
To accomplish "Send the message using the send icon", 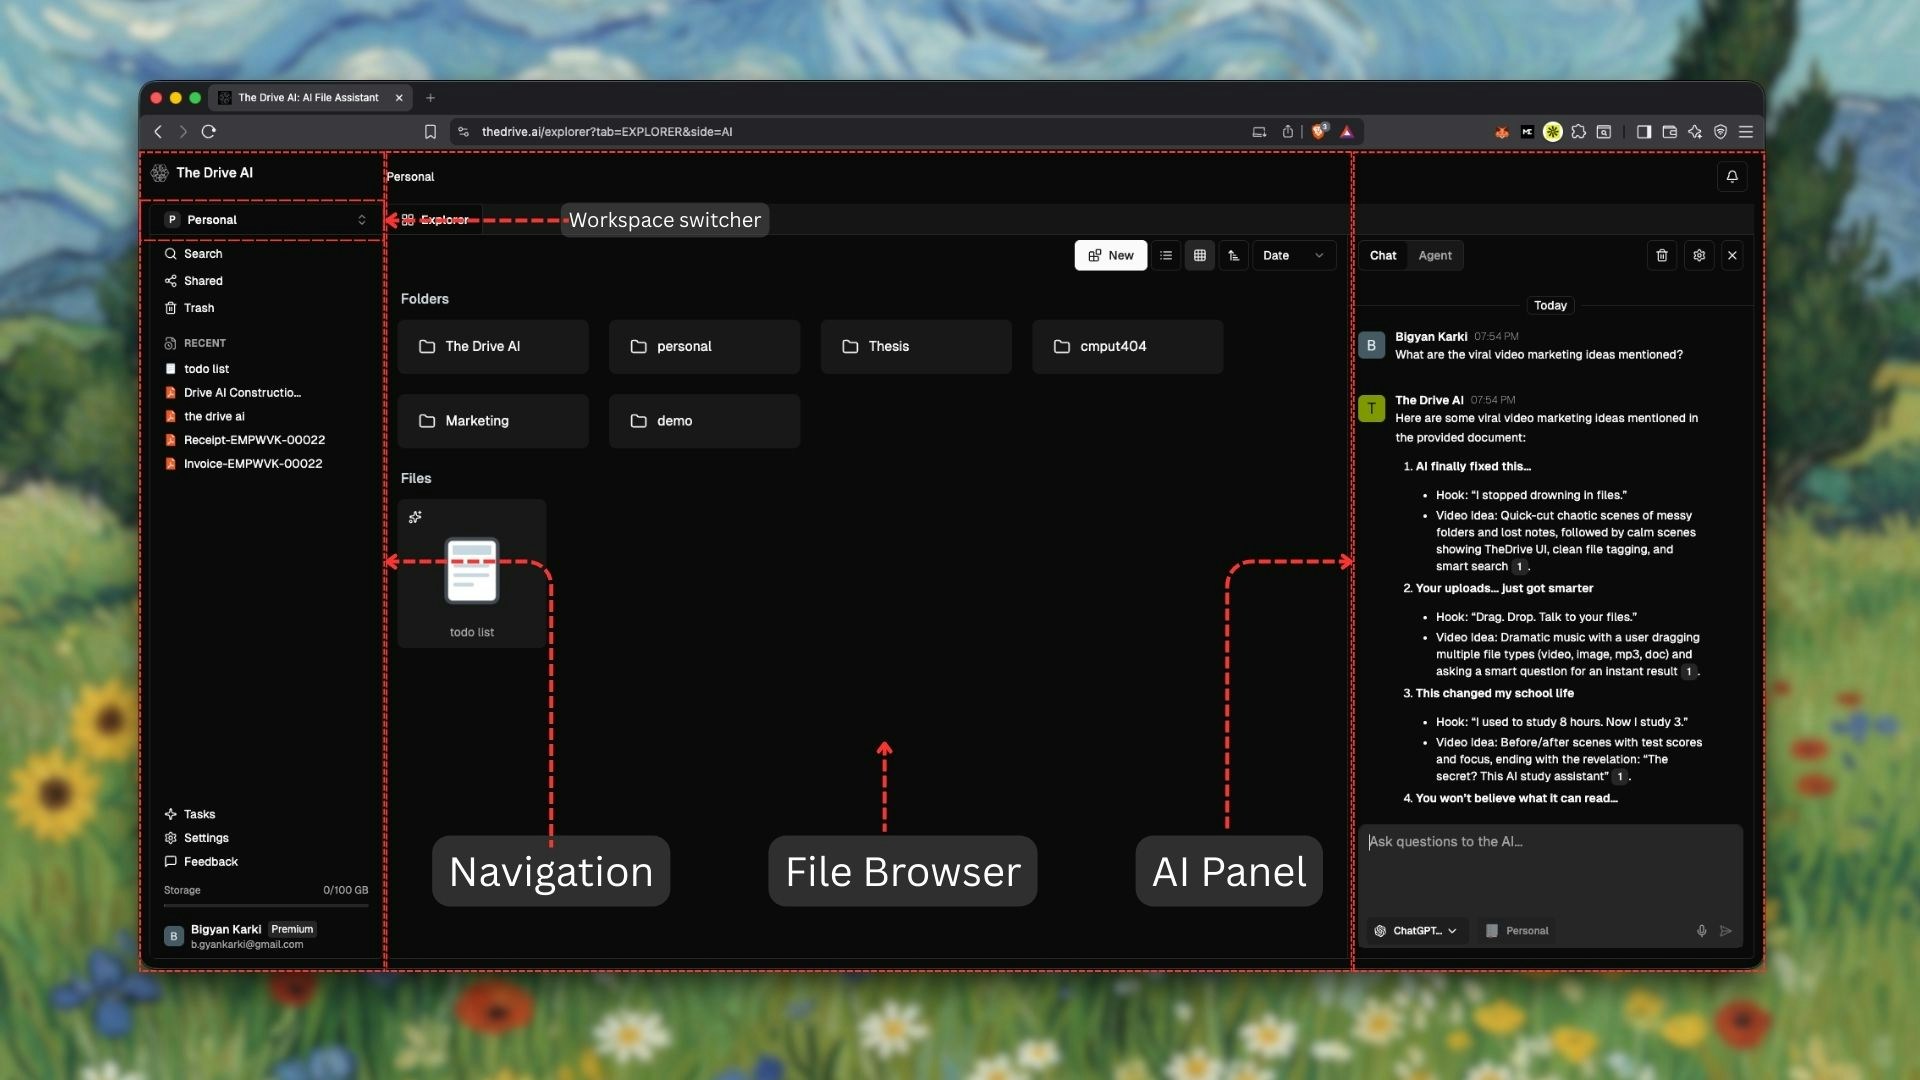I will click(x=1726, y=930).
